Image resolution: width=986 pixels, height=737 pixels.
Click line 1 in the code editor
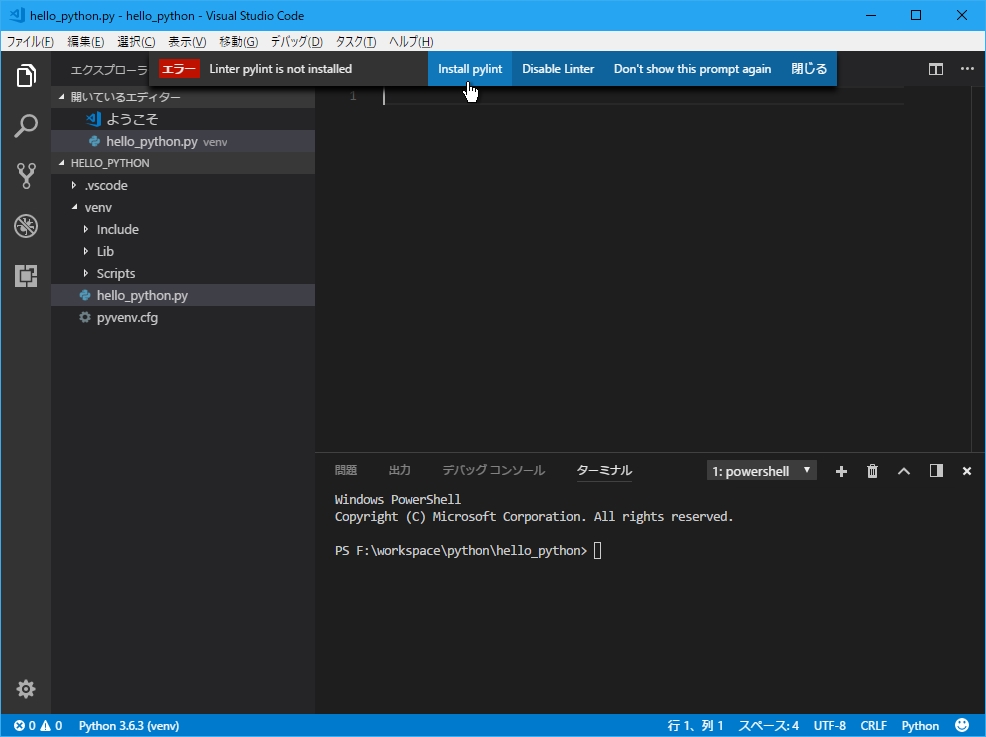(643, 96)
